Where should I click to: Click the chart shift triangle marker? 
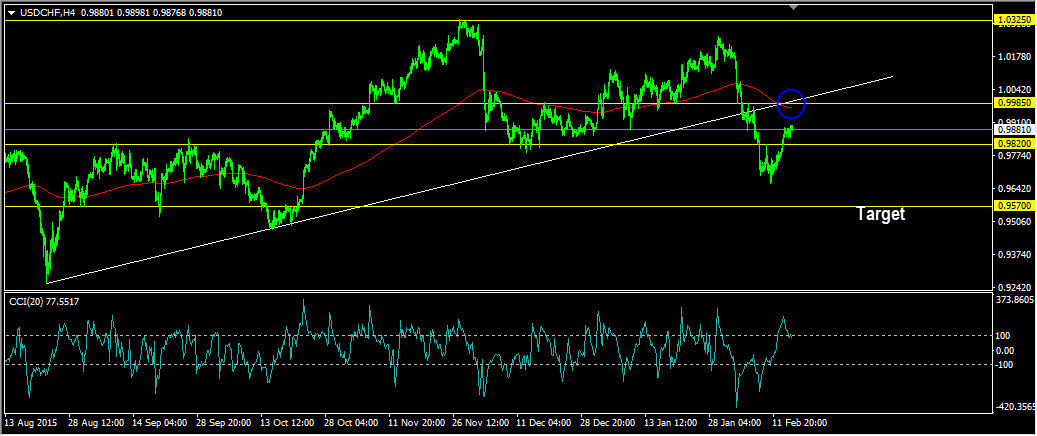794,7
